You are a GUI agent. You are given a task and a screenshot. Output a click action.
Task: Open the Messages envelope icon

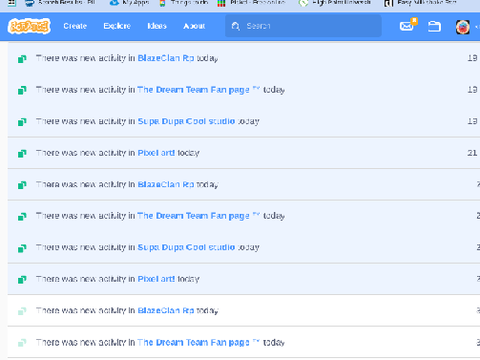coord(407,26)
